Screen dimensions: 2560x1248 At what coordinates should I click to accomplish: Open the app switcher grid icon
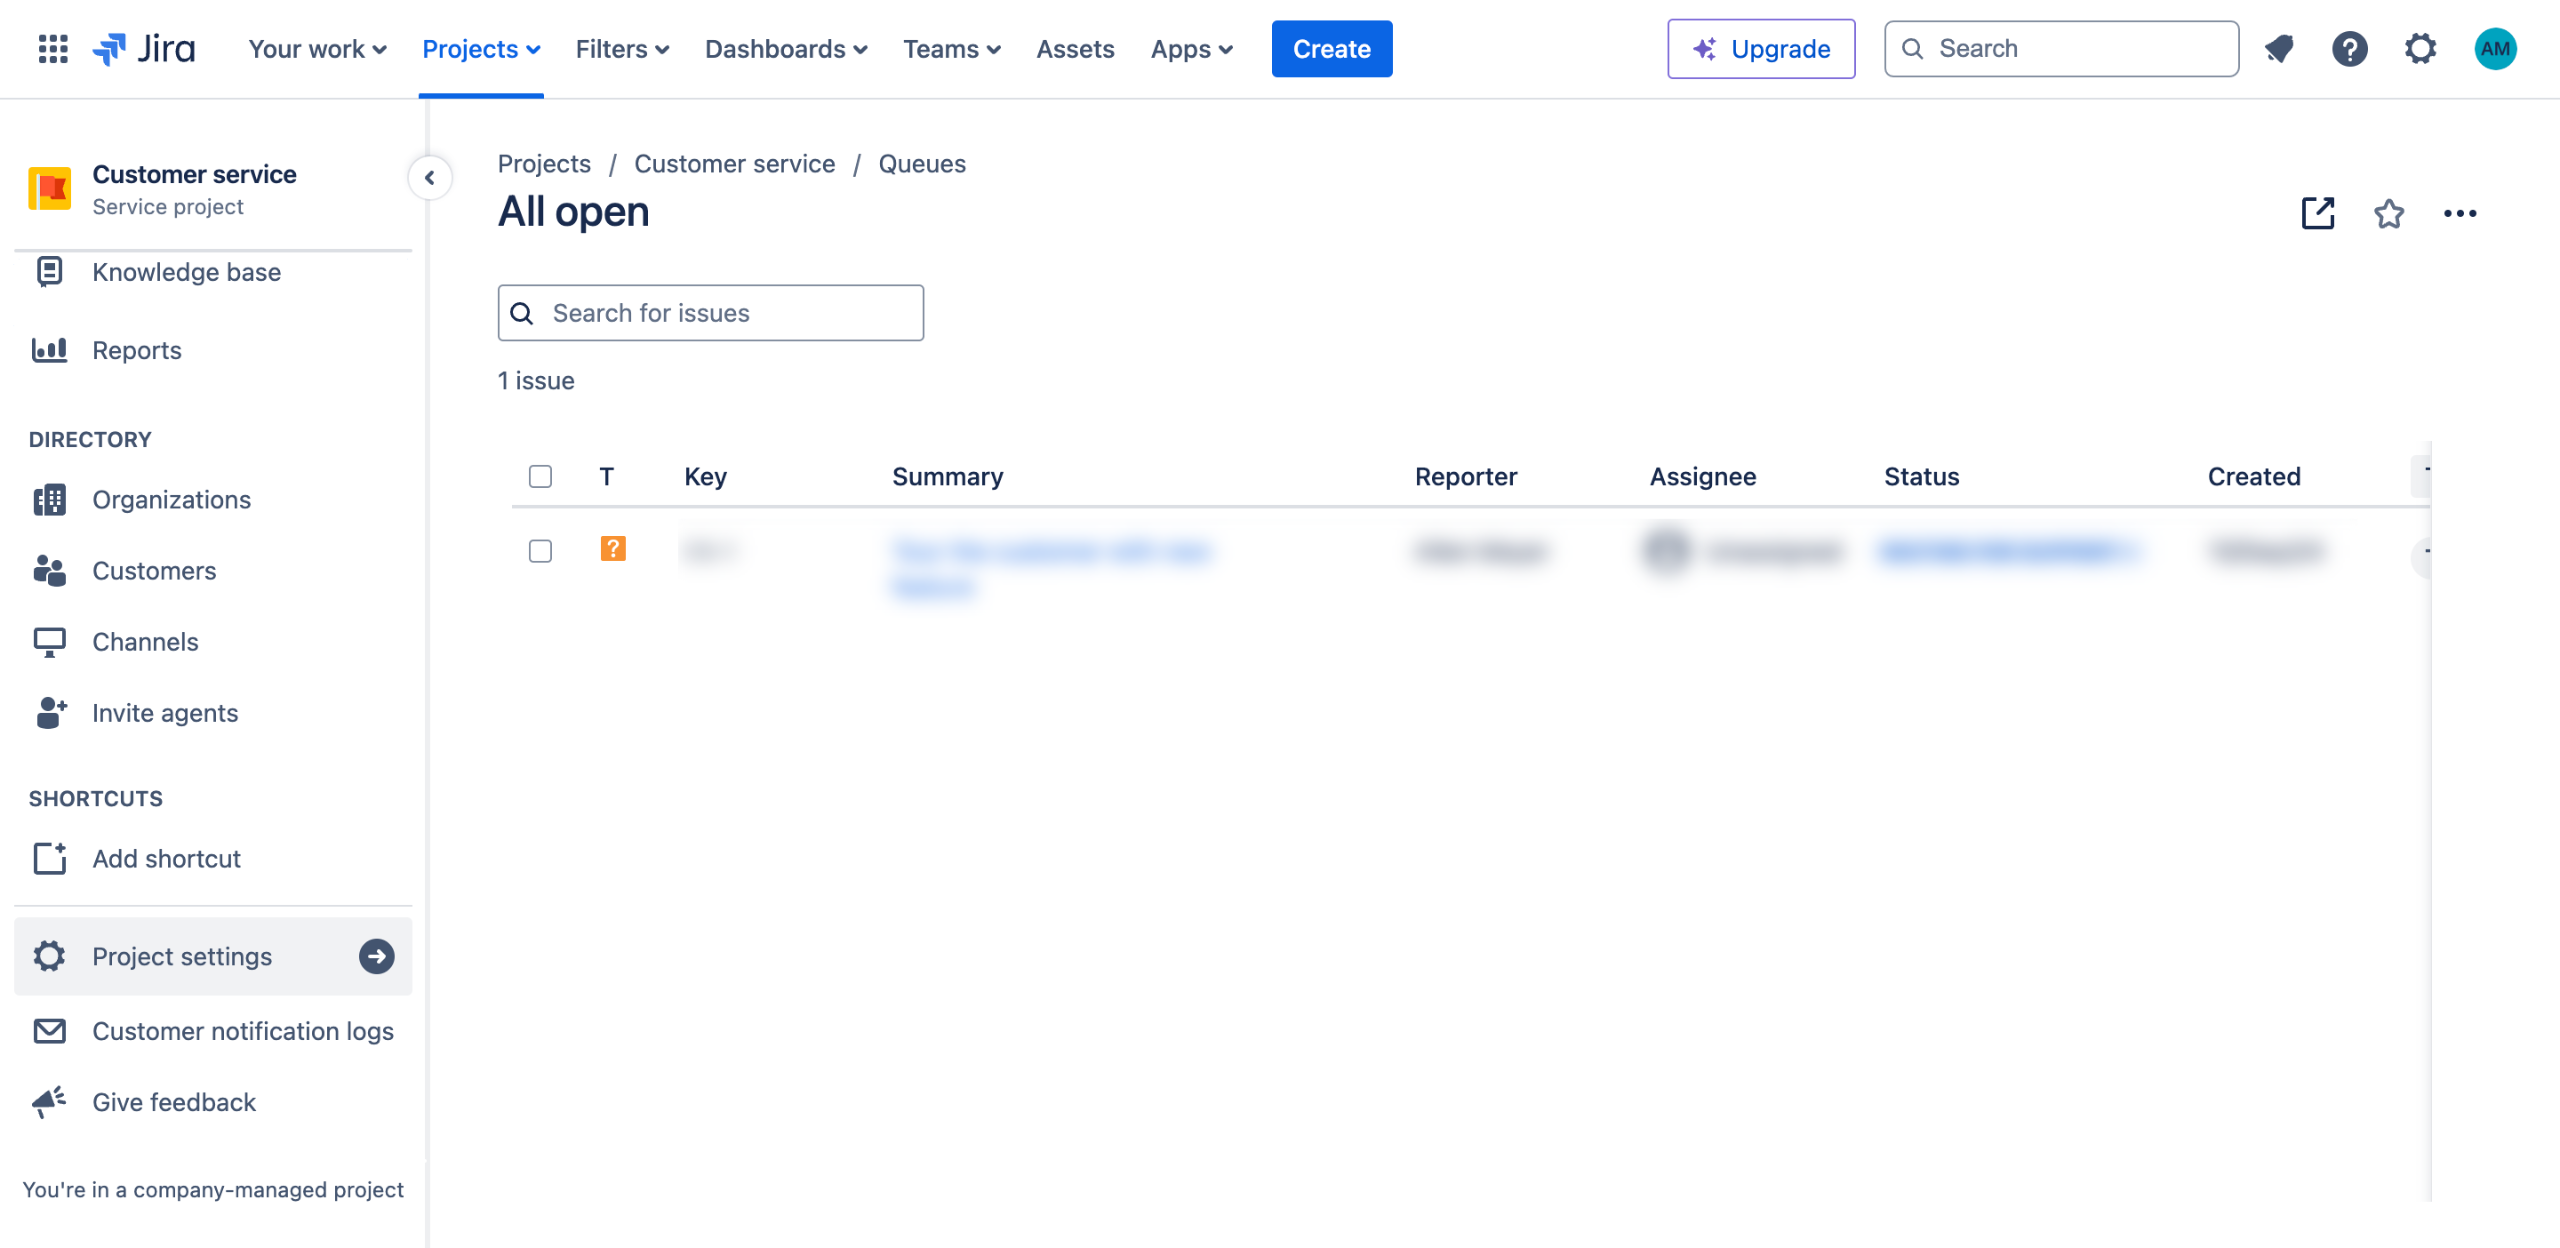52,48
